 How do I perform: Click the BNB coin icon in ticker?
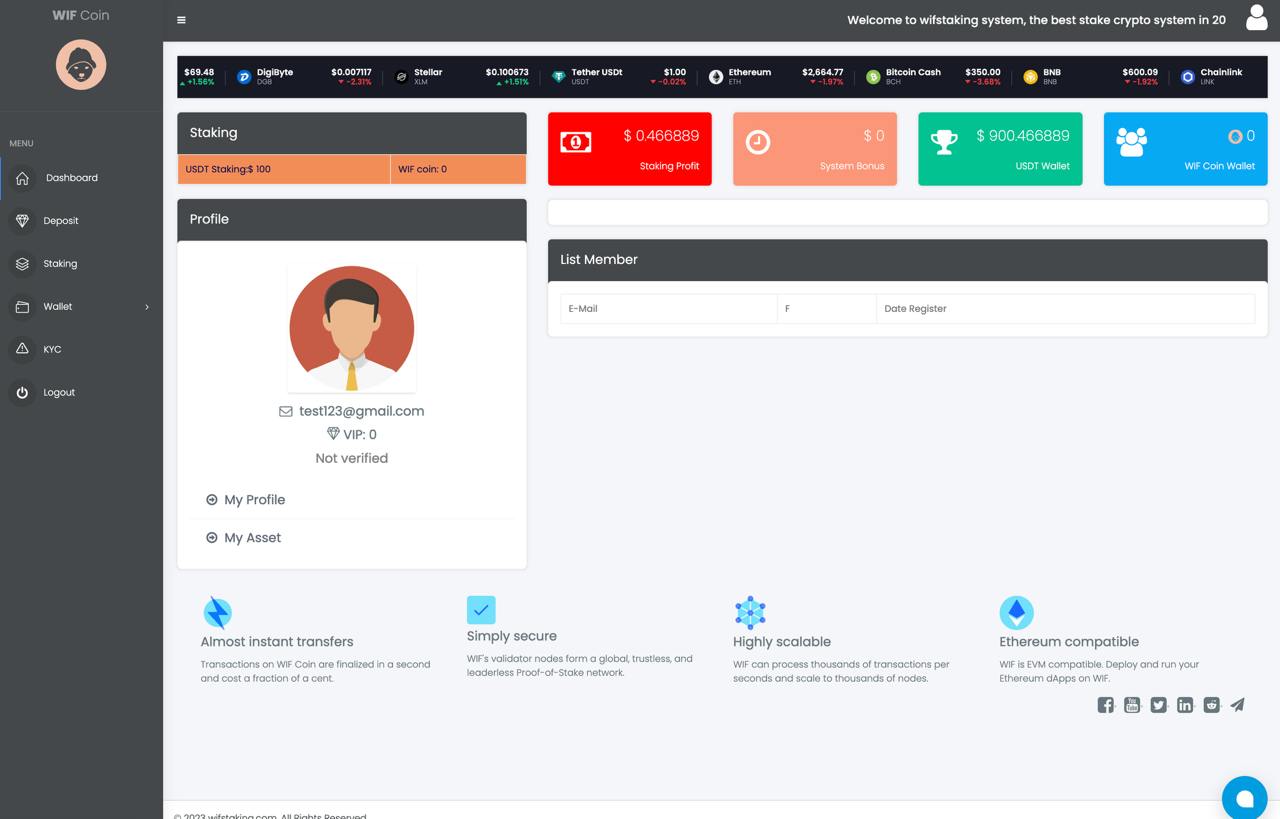point(1030,77)
